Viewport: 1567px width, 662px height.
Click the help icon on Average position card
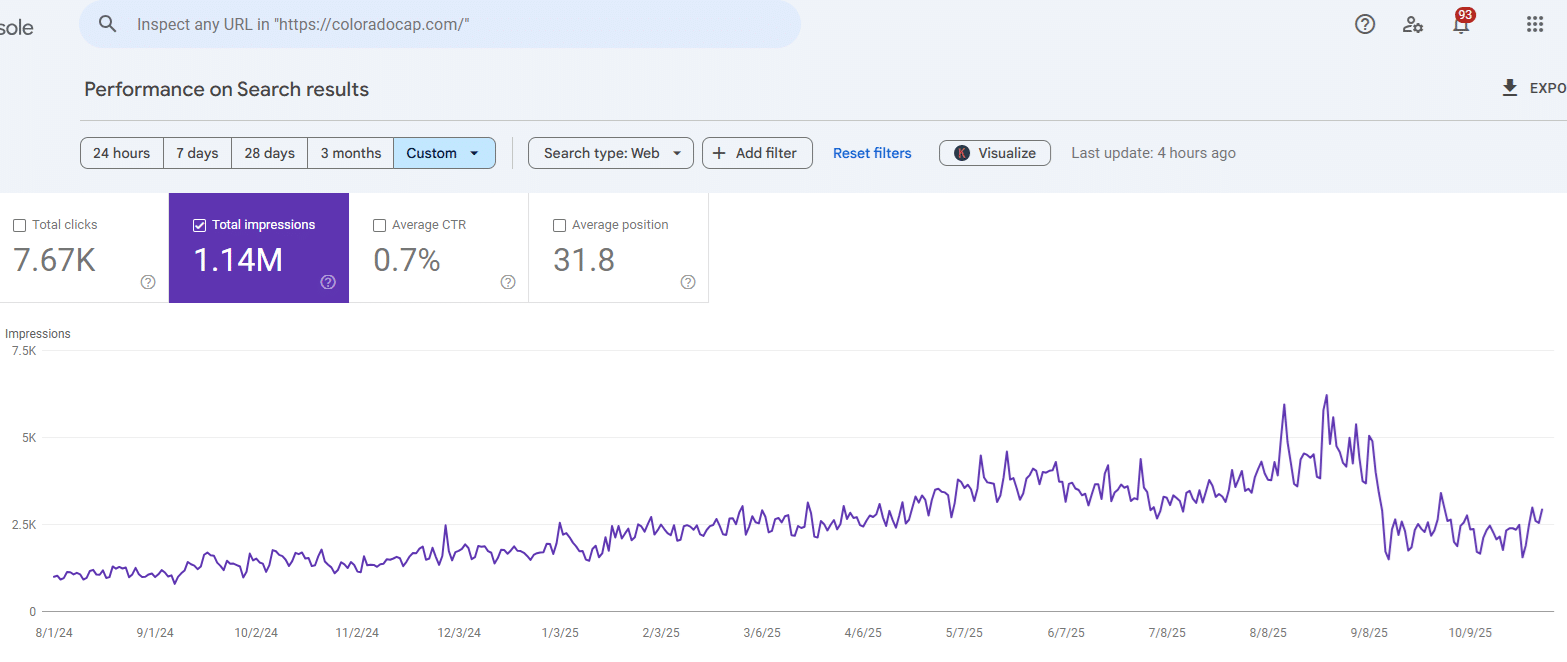tap(687, 283)
